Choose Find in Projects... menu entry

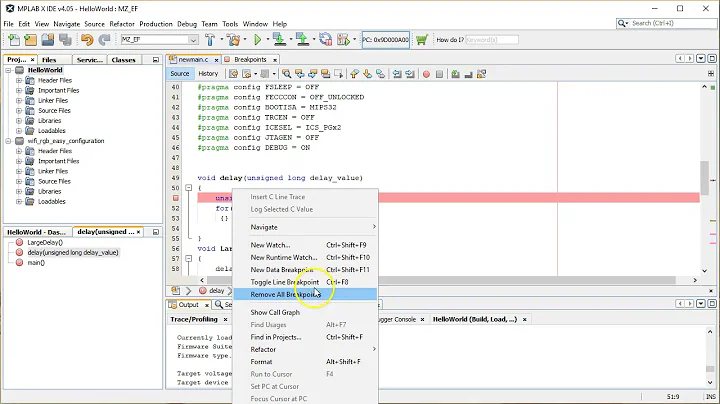(305, 337)
